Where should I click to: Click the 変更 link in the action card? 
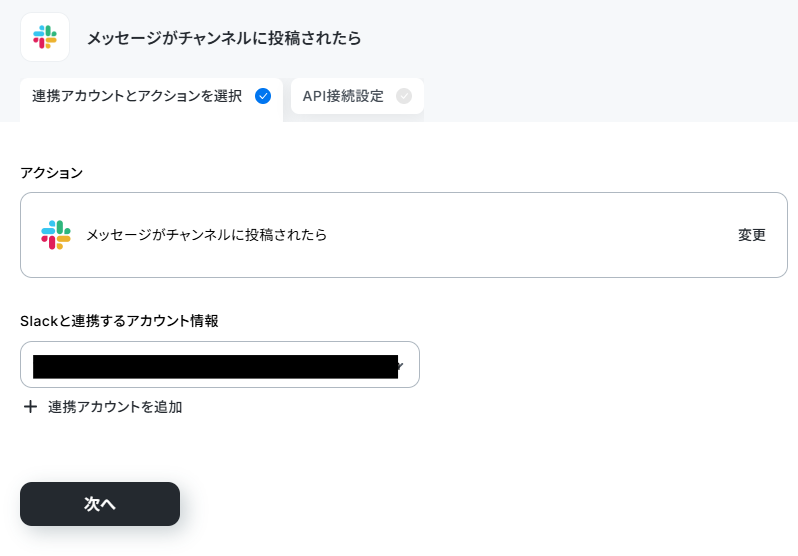(752, 235)
